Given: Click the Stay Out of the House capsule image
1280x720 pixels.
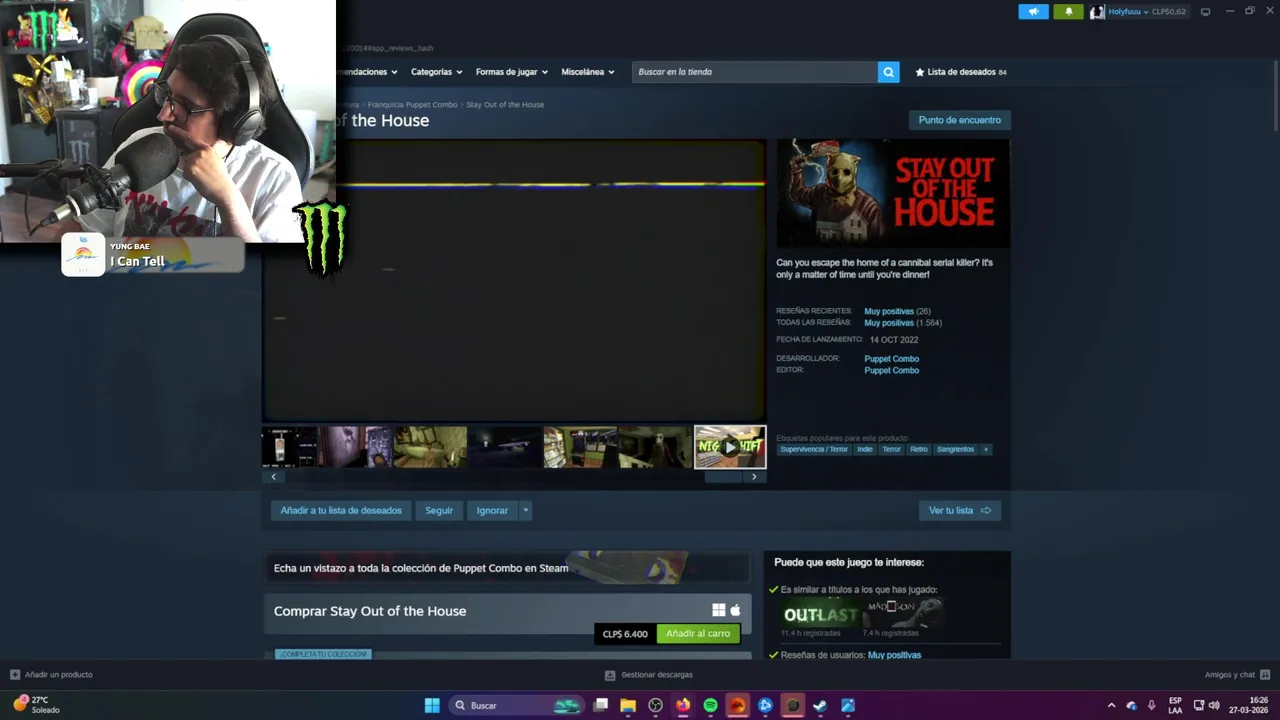Looking at the screenshot, I should (x=893, y=194).
